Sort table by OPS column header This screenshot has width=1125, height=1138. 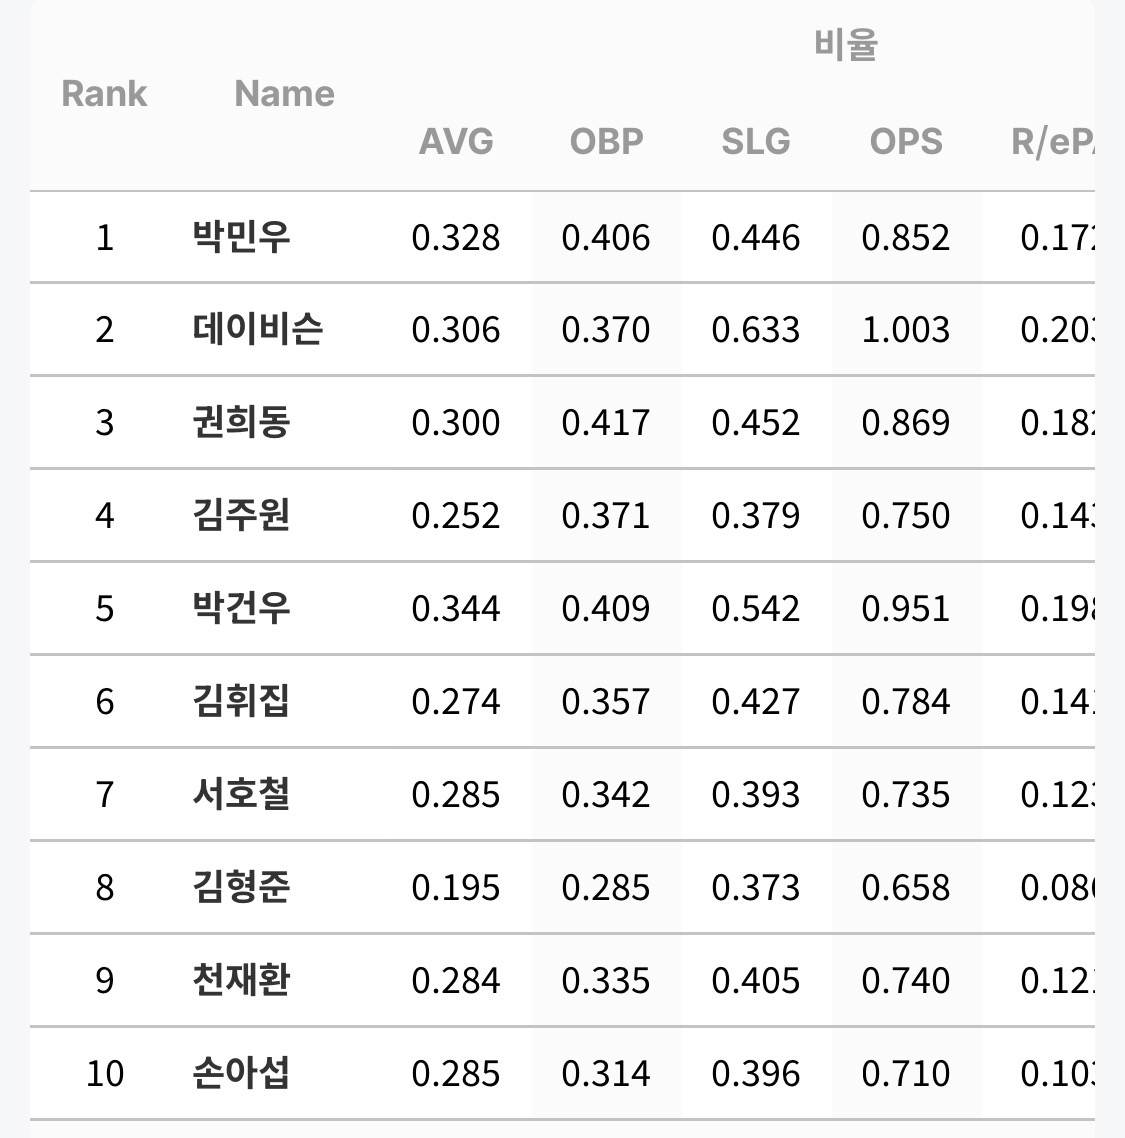(x=906, y=141)
